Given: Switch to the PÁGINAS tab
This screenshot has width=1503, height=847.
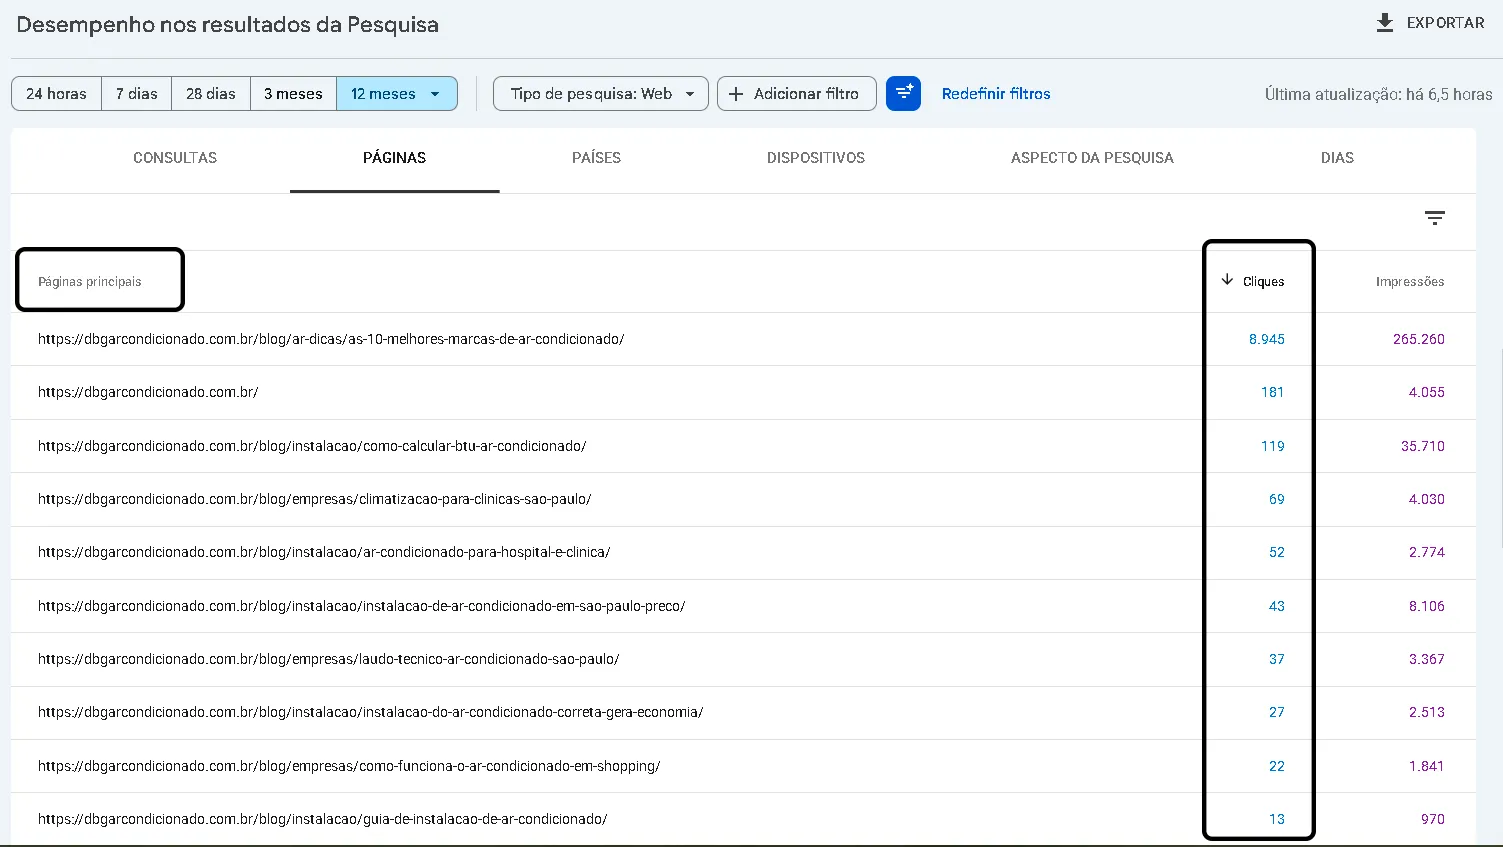Looking at the screenshot, I should (395, 158).
